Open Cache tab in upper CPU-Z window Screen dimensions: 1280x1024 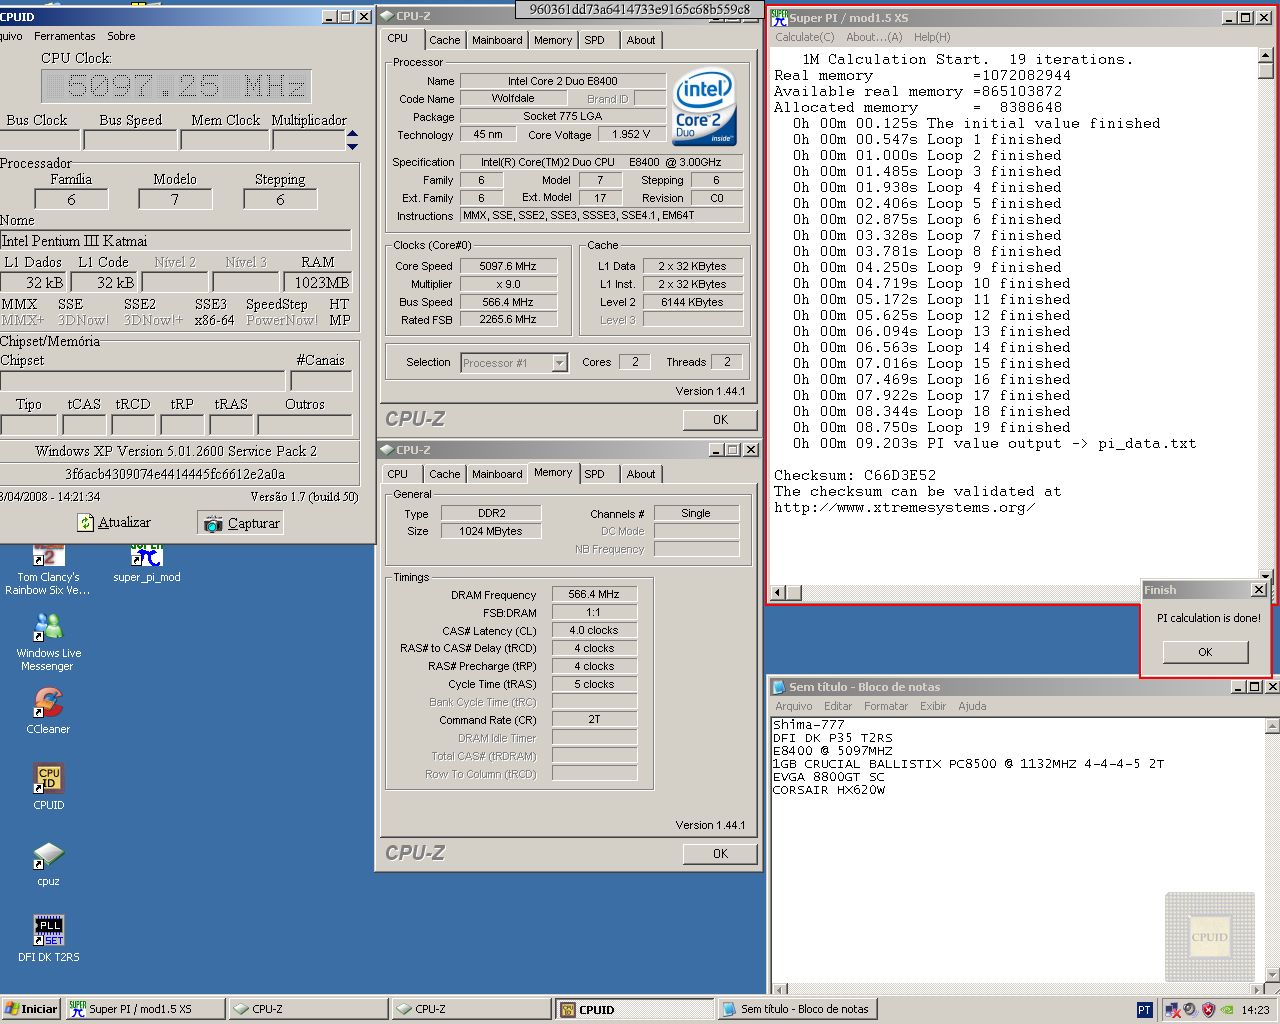[445, 40]
